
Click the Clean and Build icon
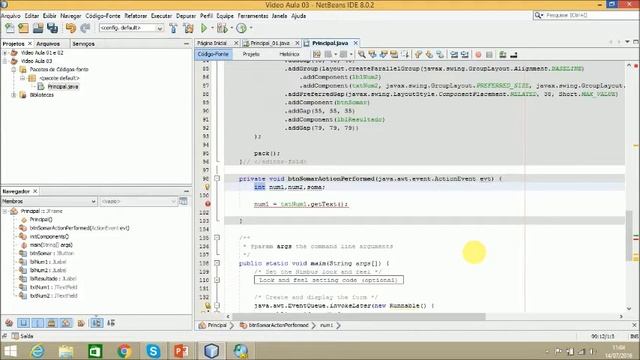(188, 28)
